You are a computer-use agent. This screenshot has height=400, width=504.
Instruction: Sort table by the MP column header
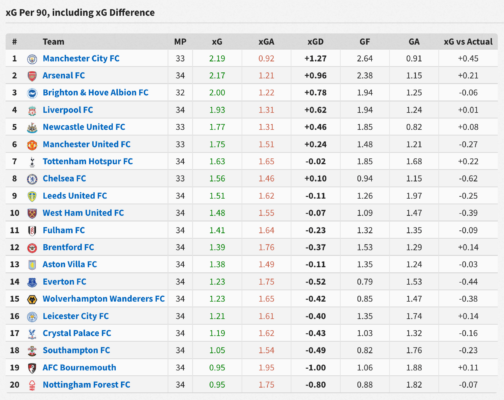[180, 42]
